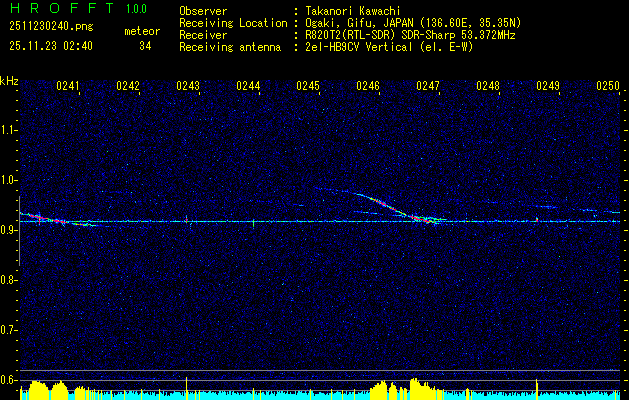The height and width of the screenshot is (400, 629).
Task: Click the short echo burst at 0243
Action: (x=187, y=220)
